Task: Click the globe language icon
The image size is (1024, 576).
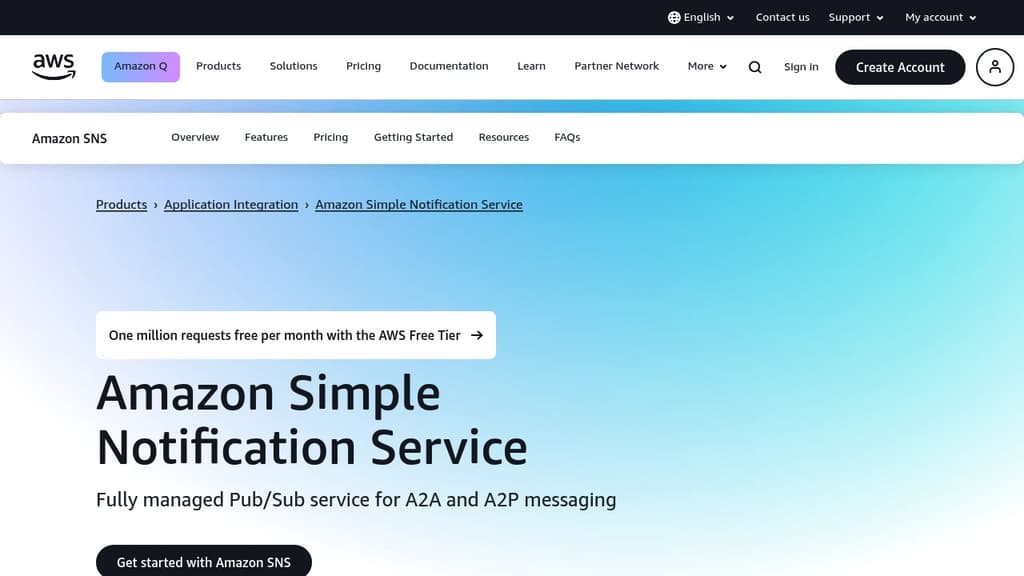Action: (674, 18)
